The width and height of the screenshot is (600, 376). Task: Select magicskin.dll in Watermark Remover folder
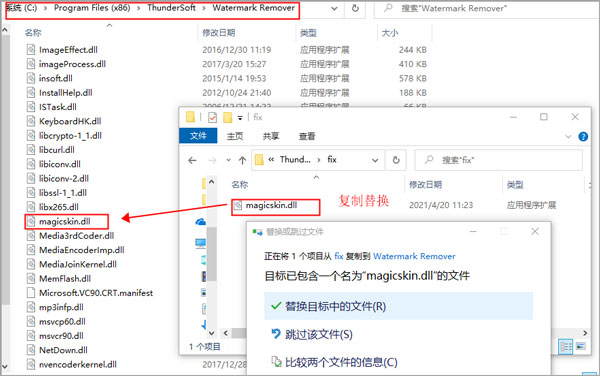pos(64,221)
